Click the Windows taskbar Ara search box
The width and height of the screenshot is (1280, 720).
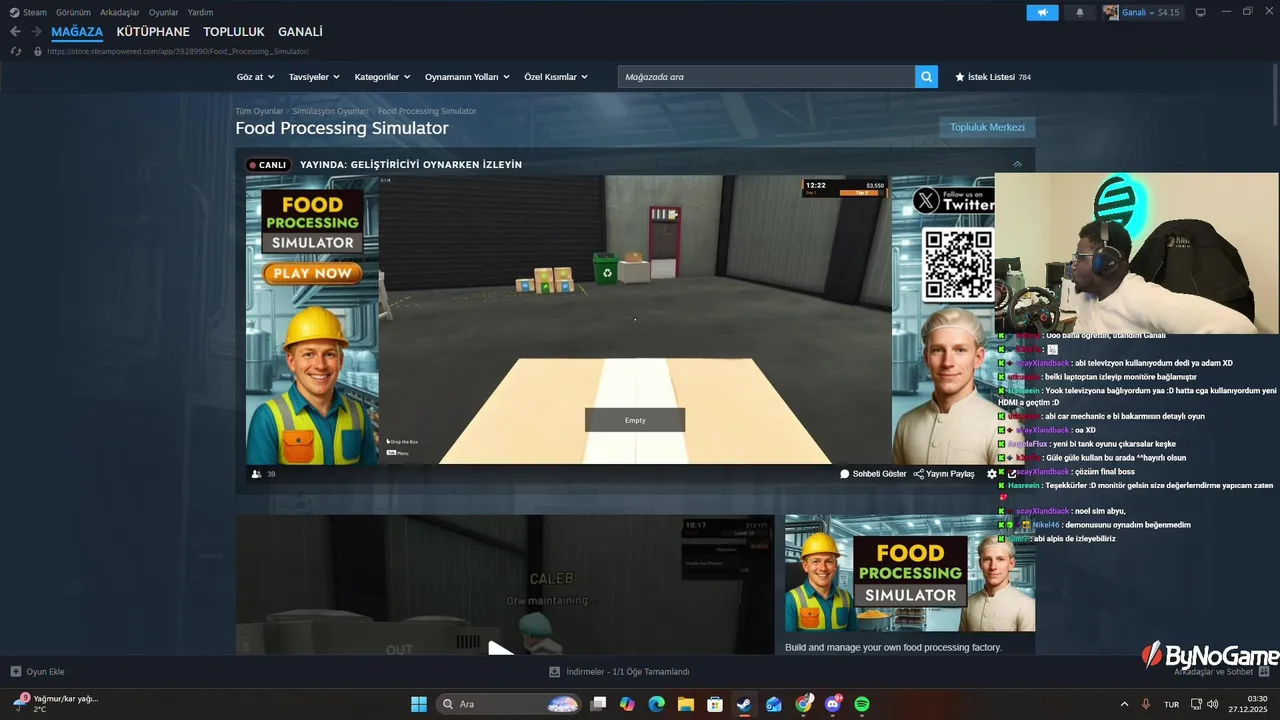[x=508, y=704]
